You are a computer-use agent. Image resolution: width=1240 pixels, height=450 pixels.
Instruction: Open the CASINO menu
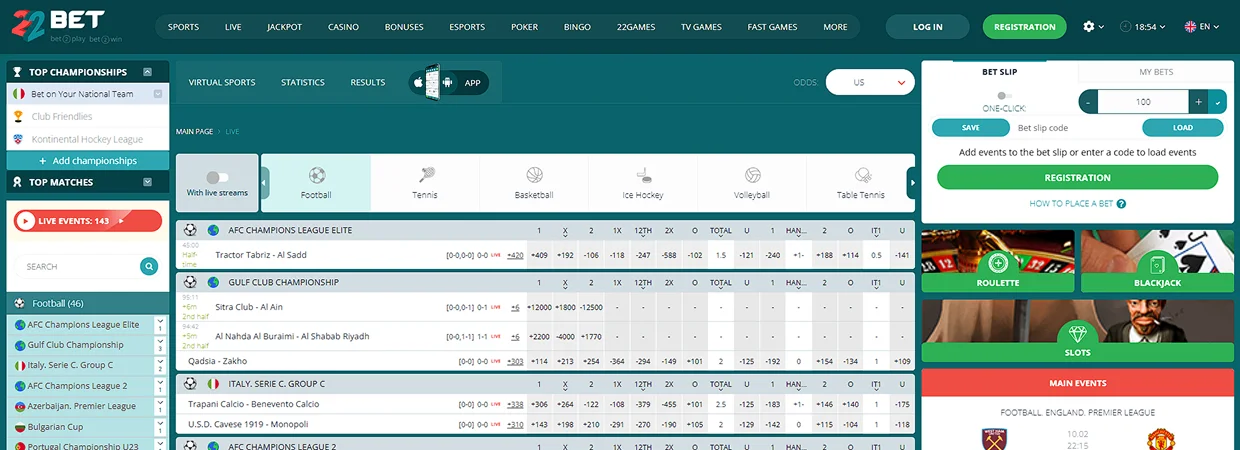pyautogui.click(x=344, y=27)
